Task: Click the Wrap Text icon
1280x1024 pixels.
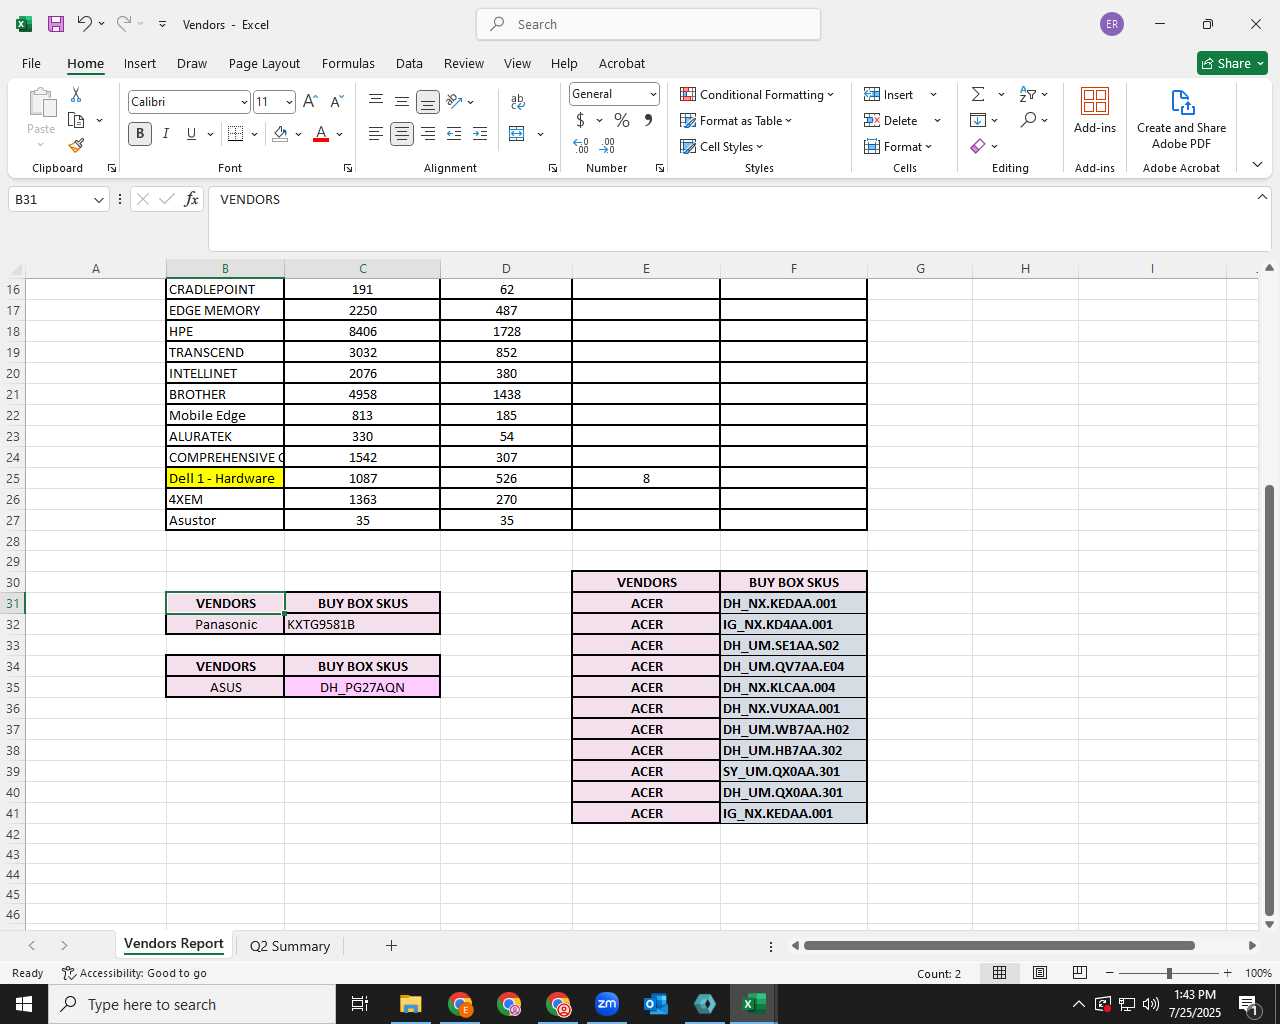Action: pyautogui.click(x=518, y=102)
